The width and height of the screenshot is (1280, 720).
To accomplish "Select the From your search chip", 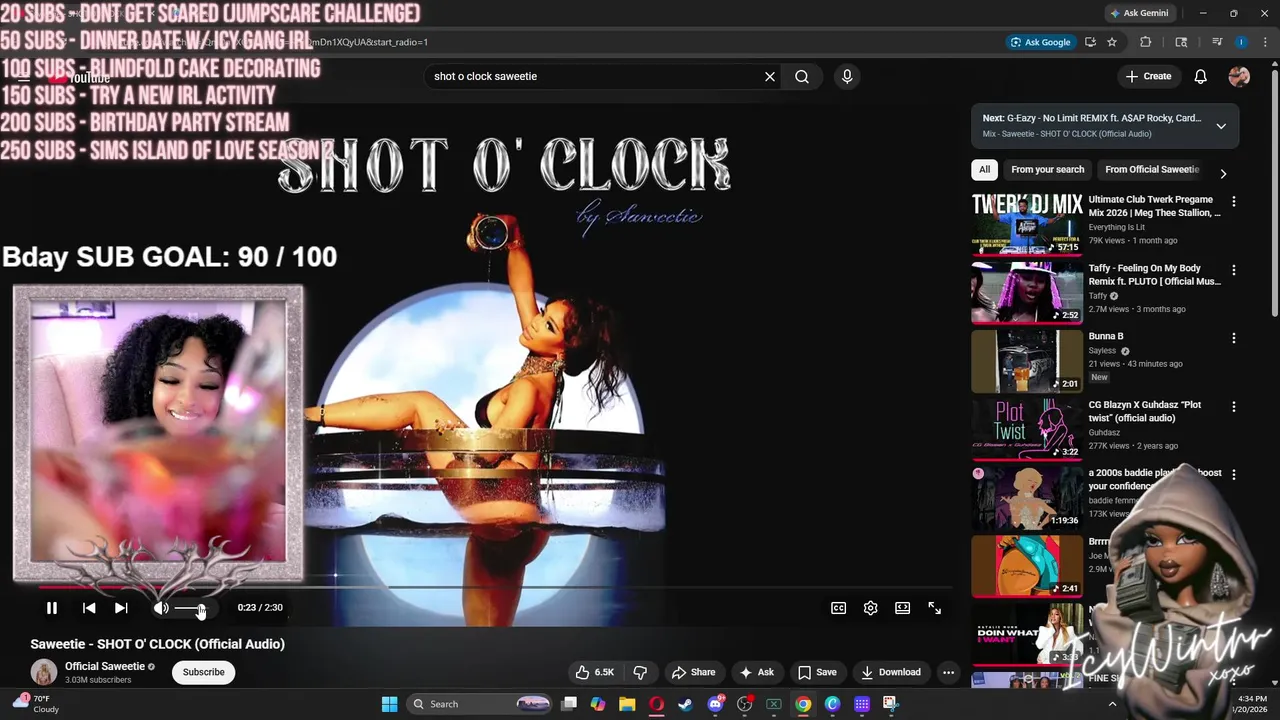I will (x=1047, y=169).
